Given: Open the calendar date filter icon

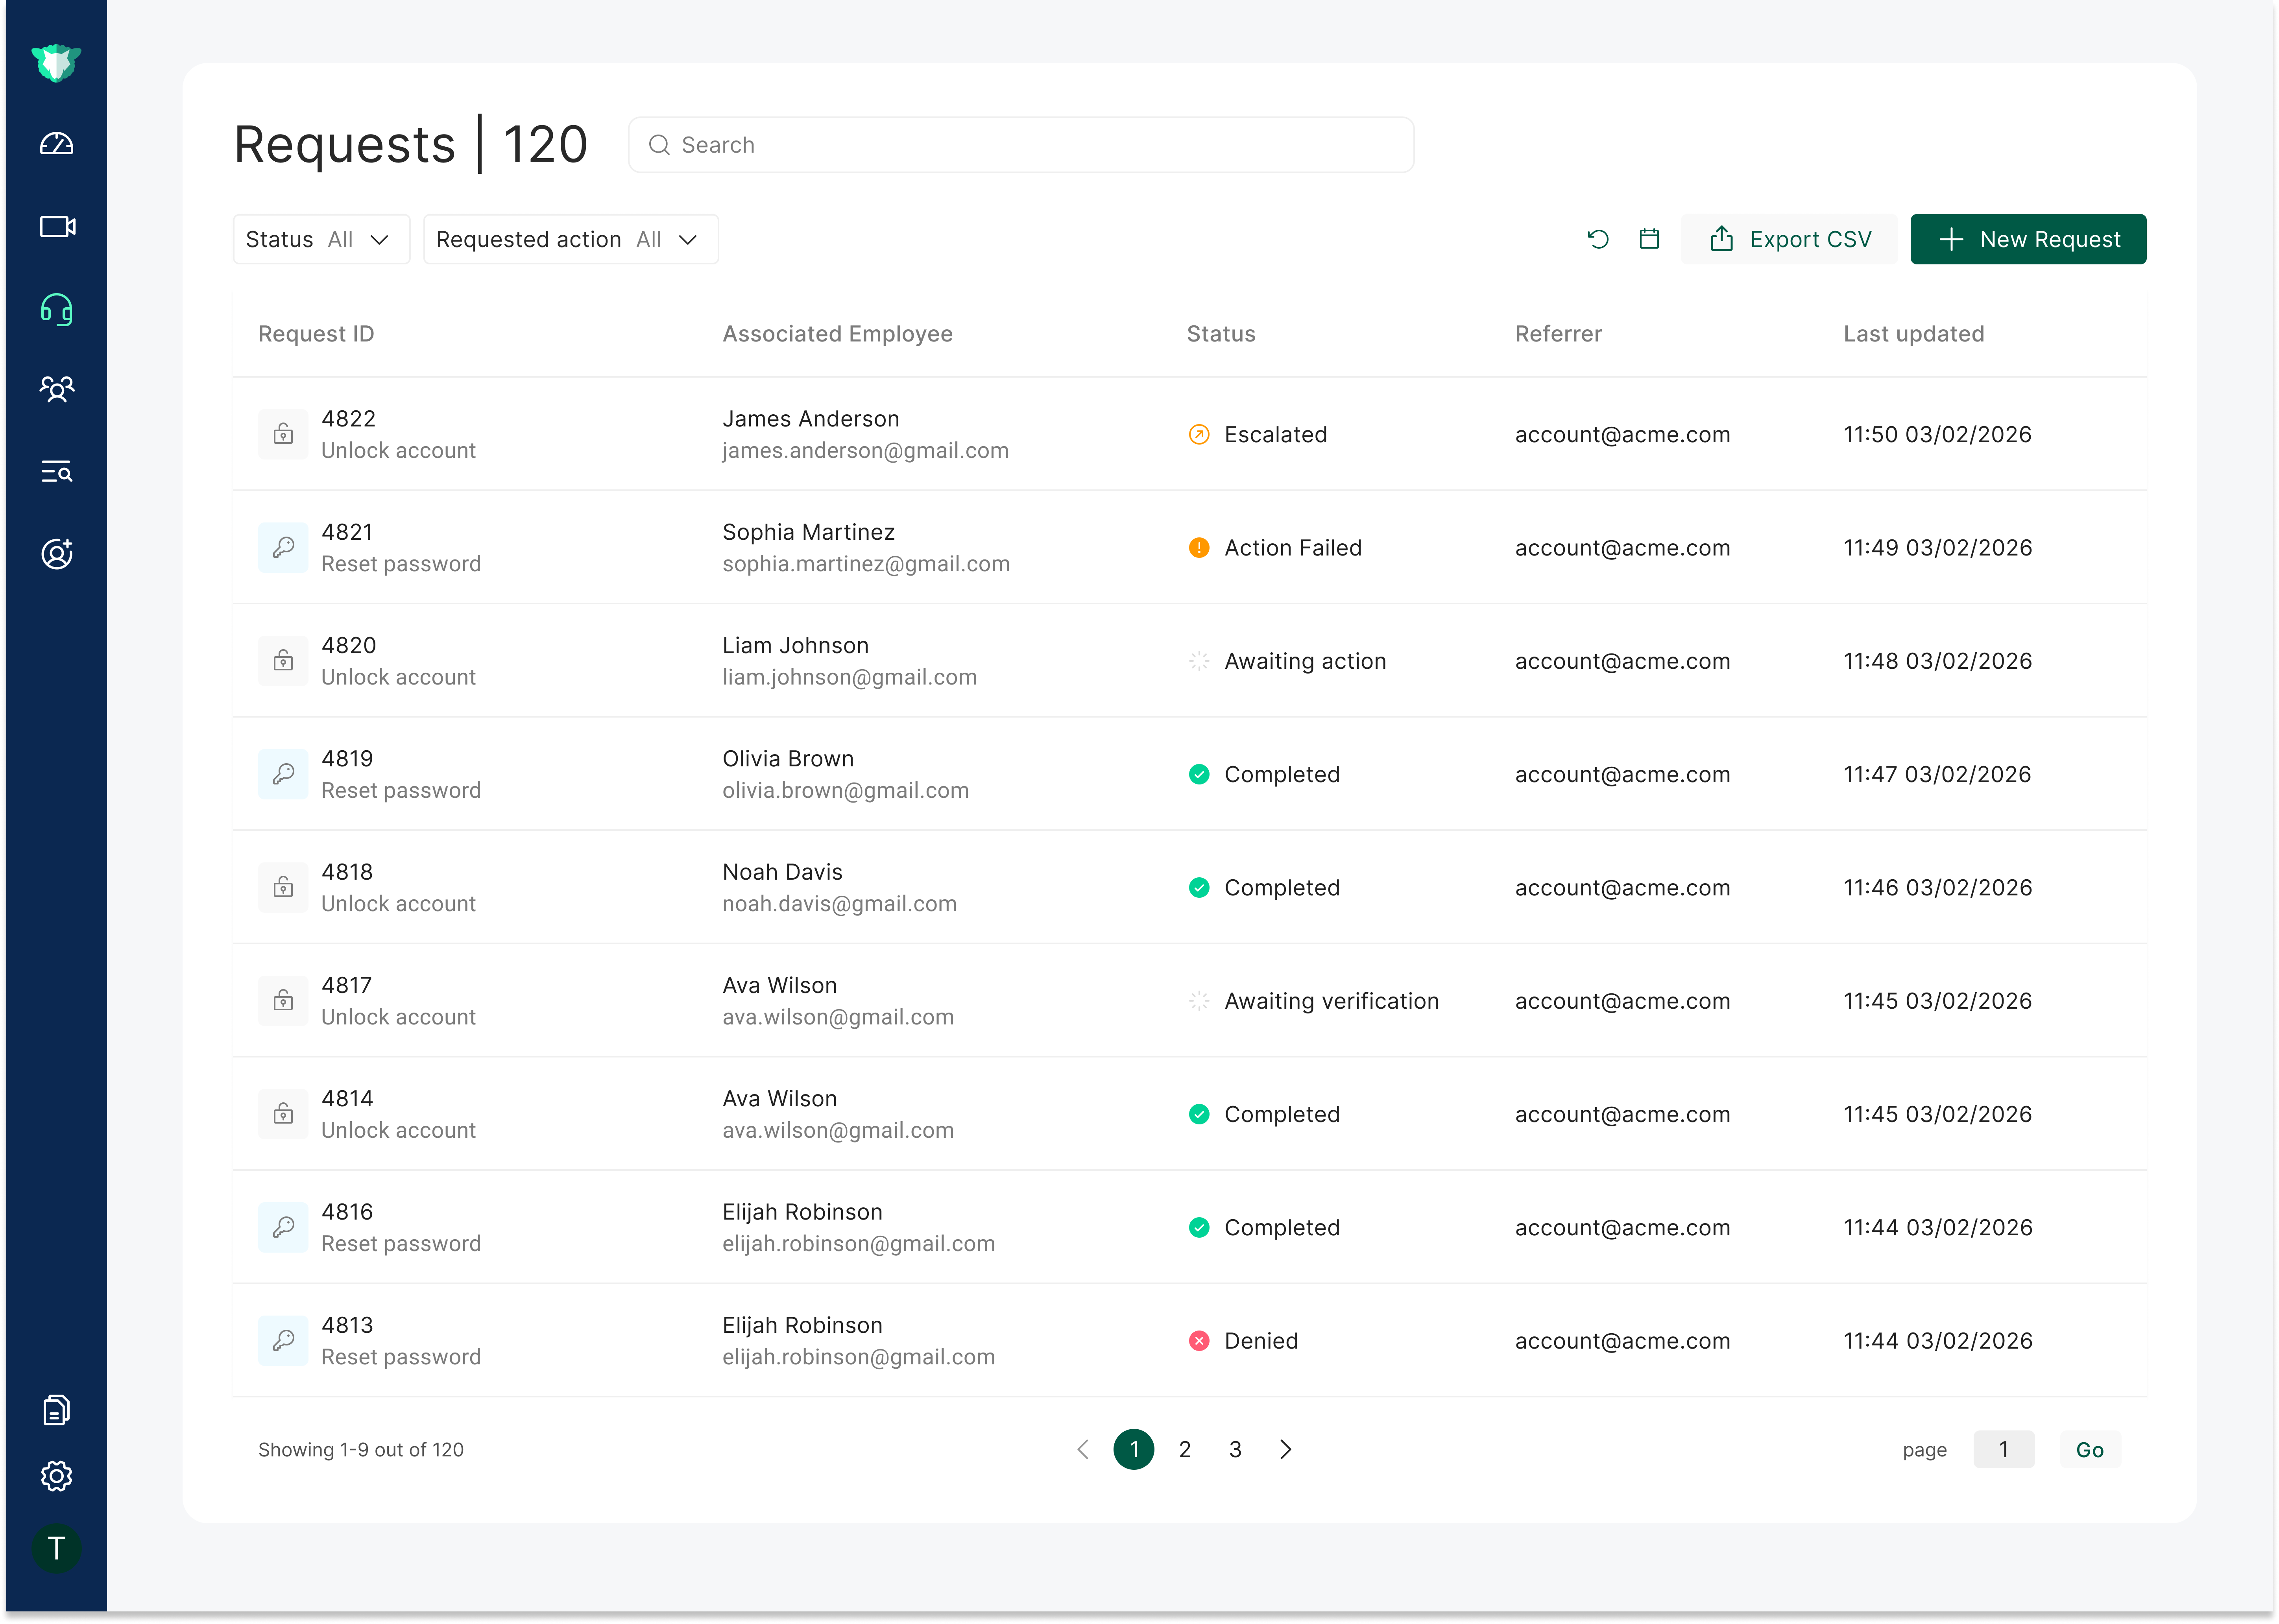Looking at the screenshot, I should [x=1649, y=239].
